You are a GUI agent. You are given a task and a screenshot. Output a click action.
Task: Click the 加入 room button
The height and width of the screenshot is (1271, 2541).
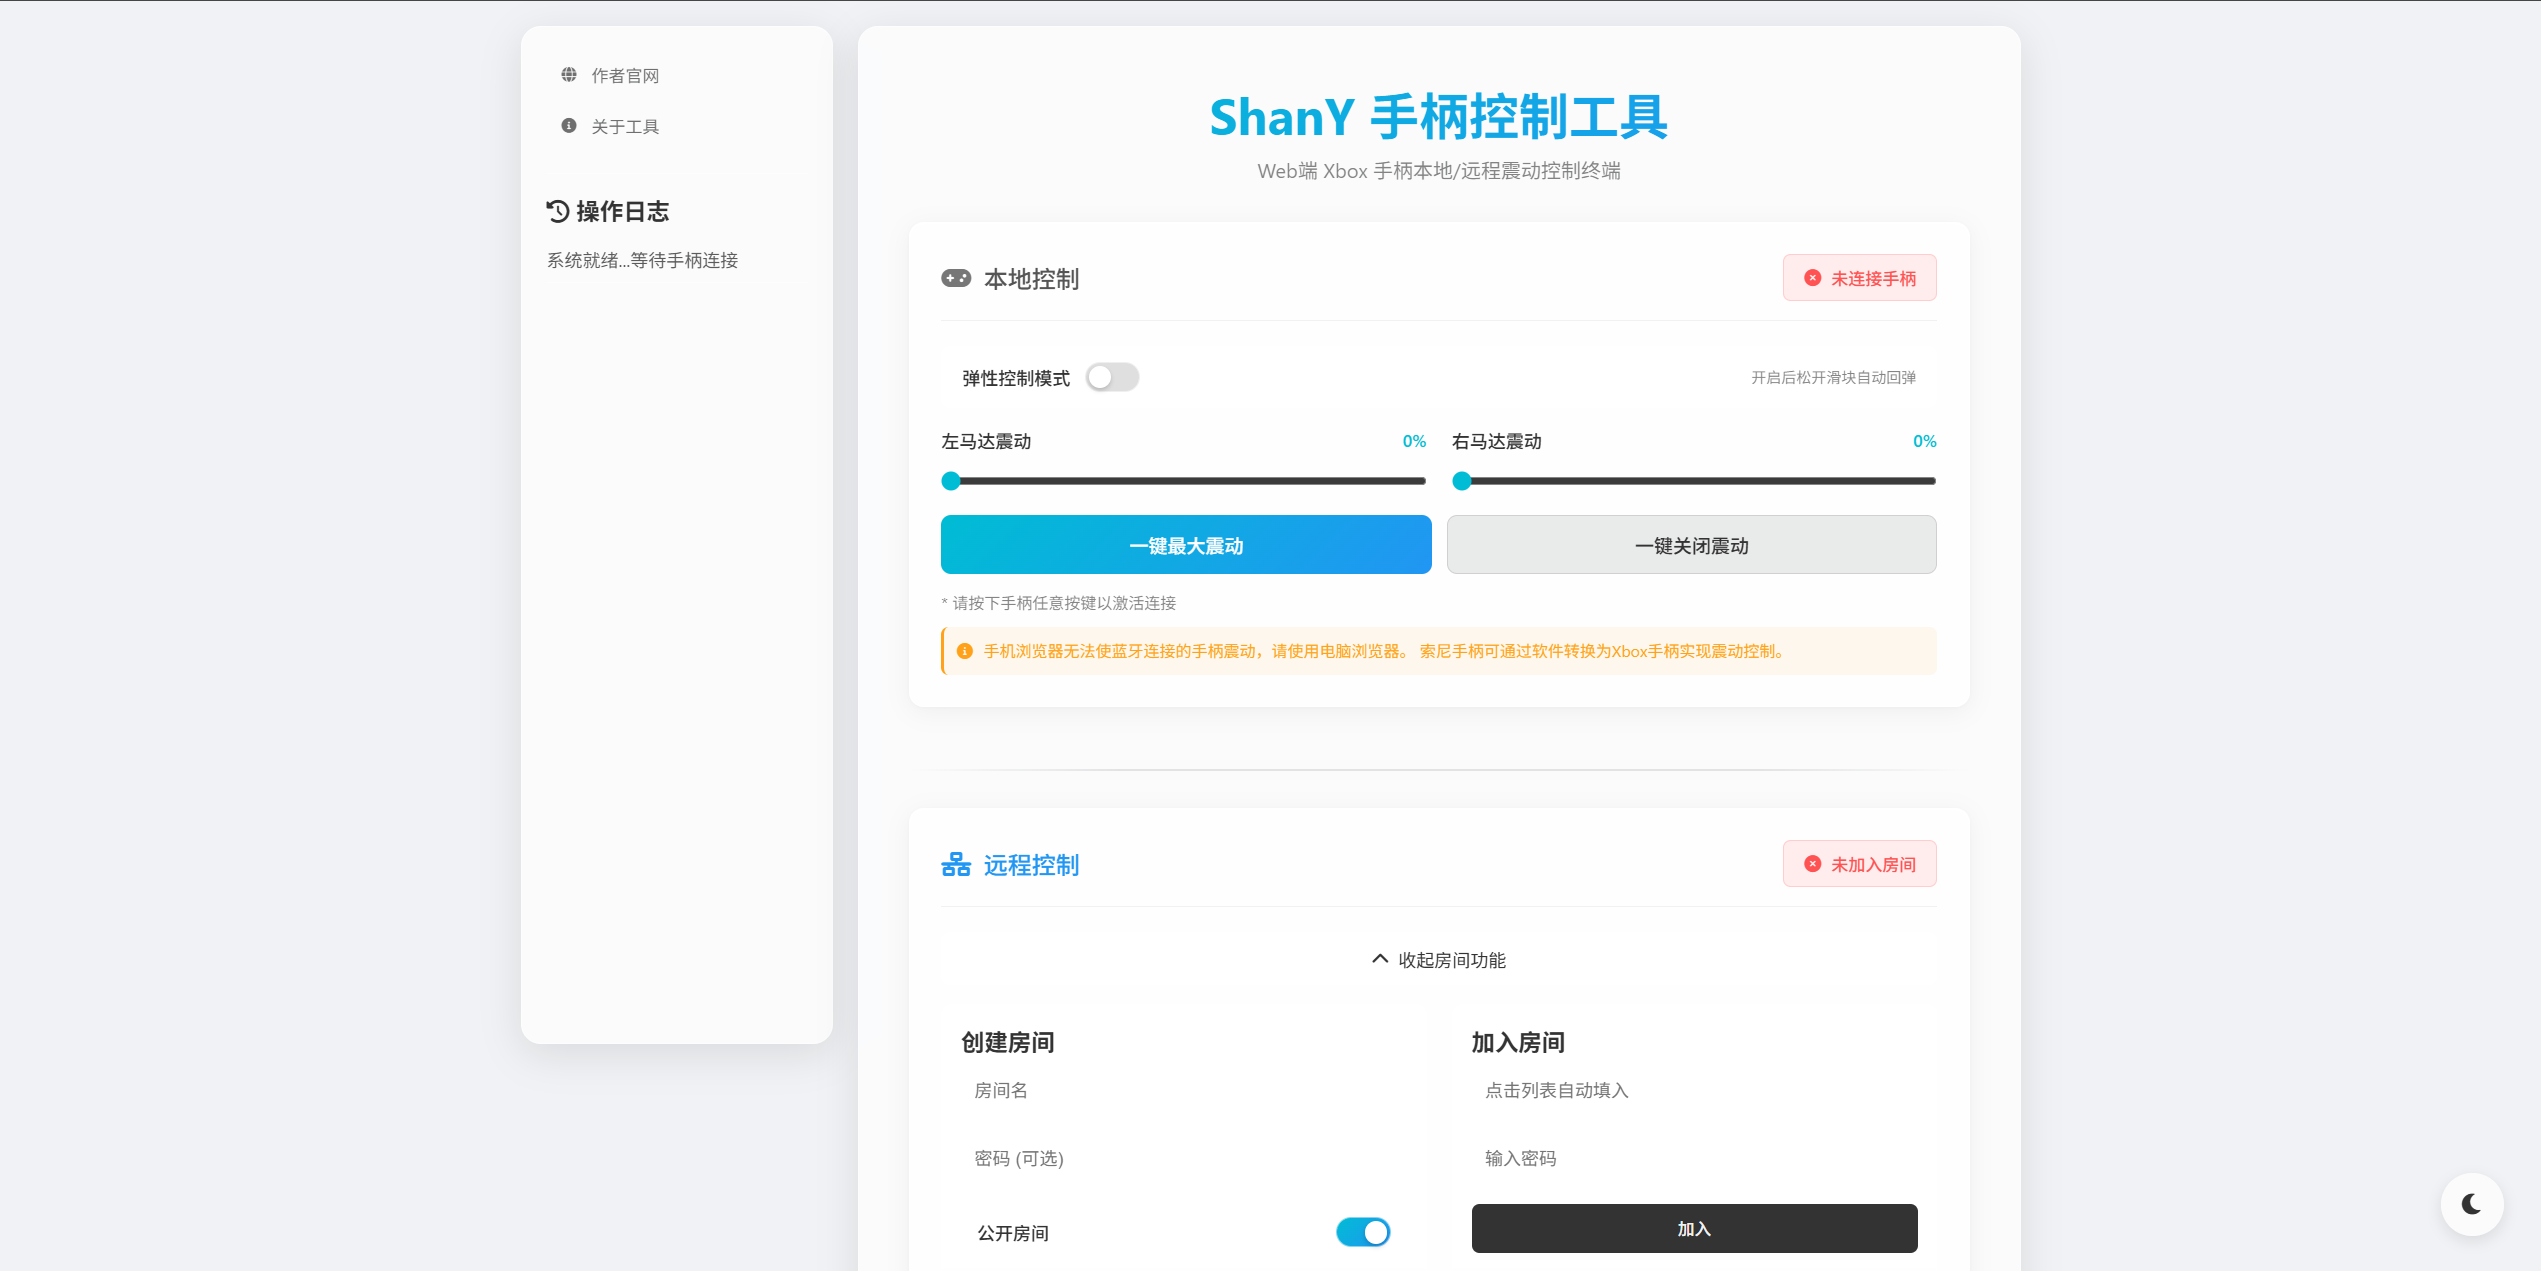coord(1694,1229)
